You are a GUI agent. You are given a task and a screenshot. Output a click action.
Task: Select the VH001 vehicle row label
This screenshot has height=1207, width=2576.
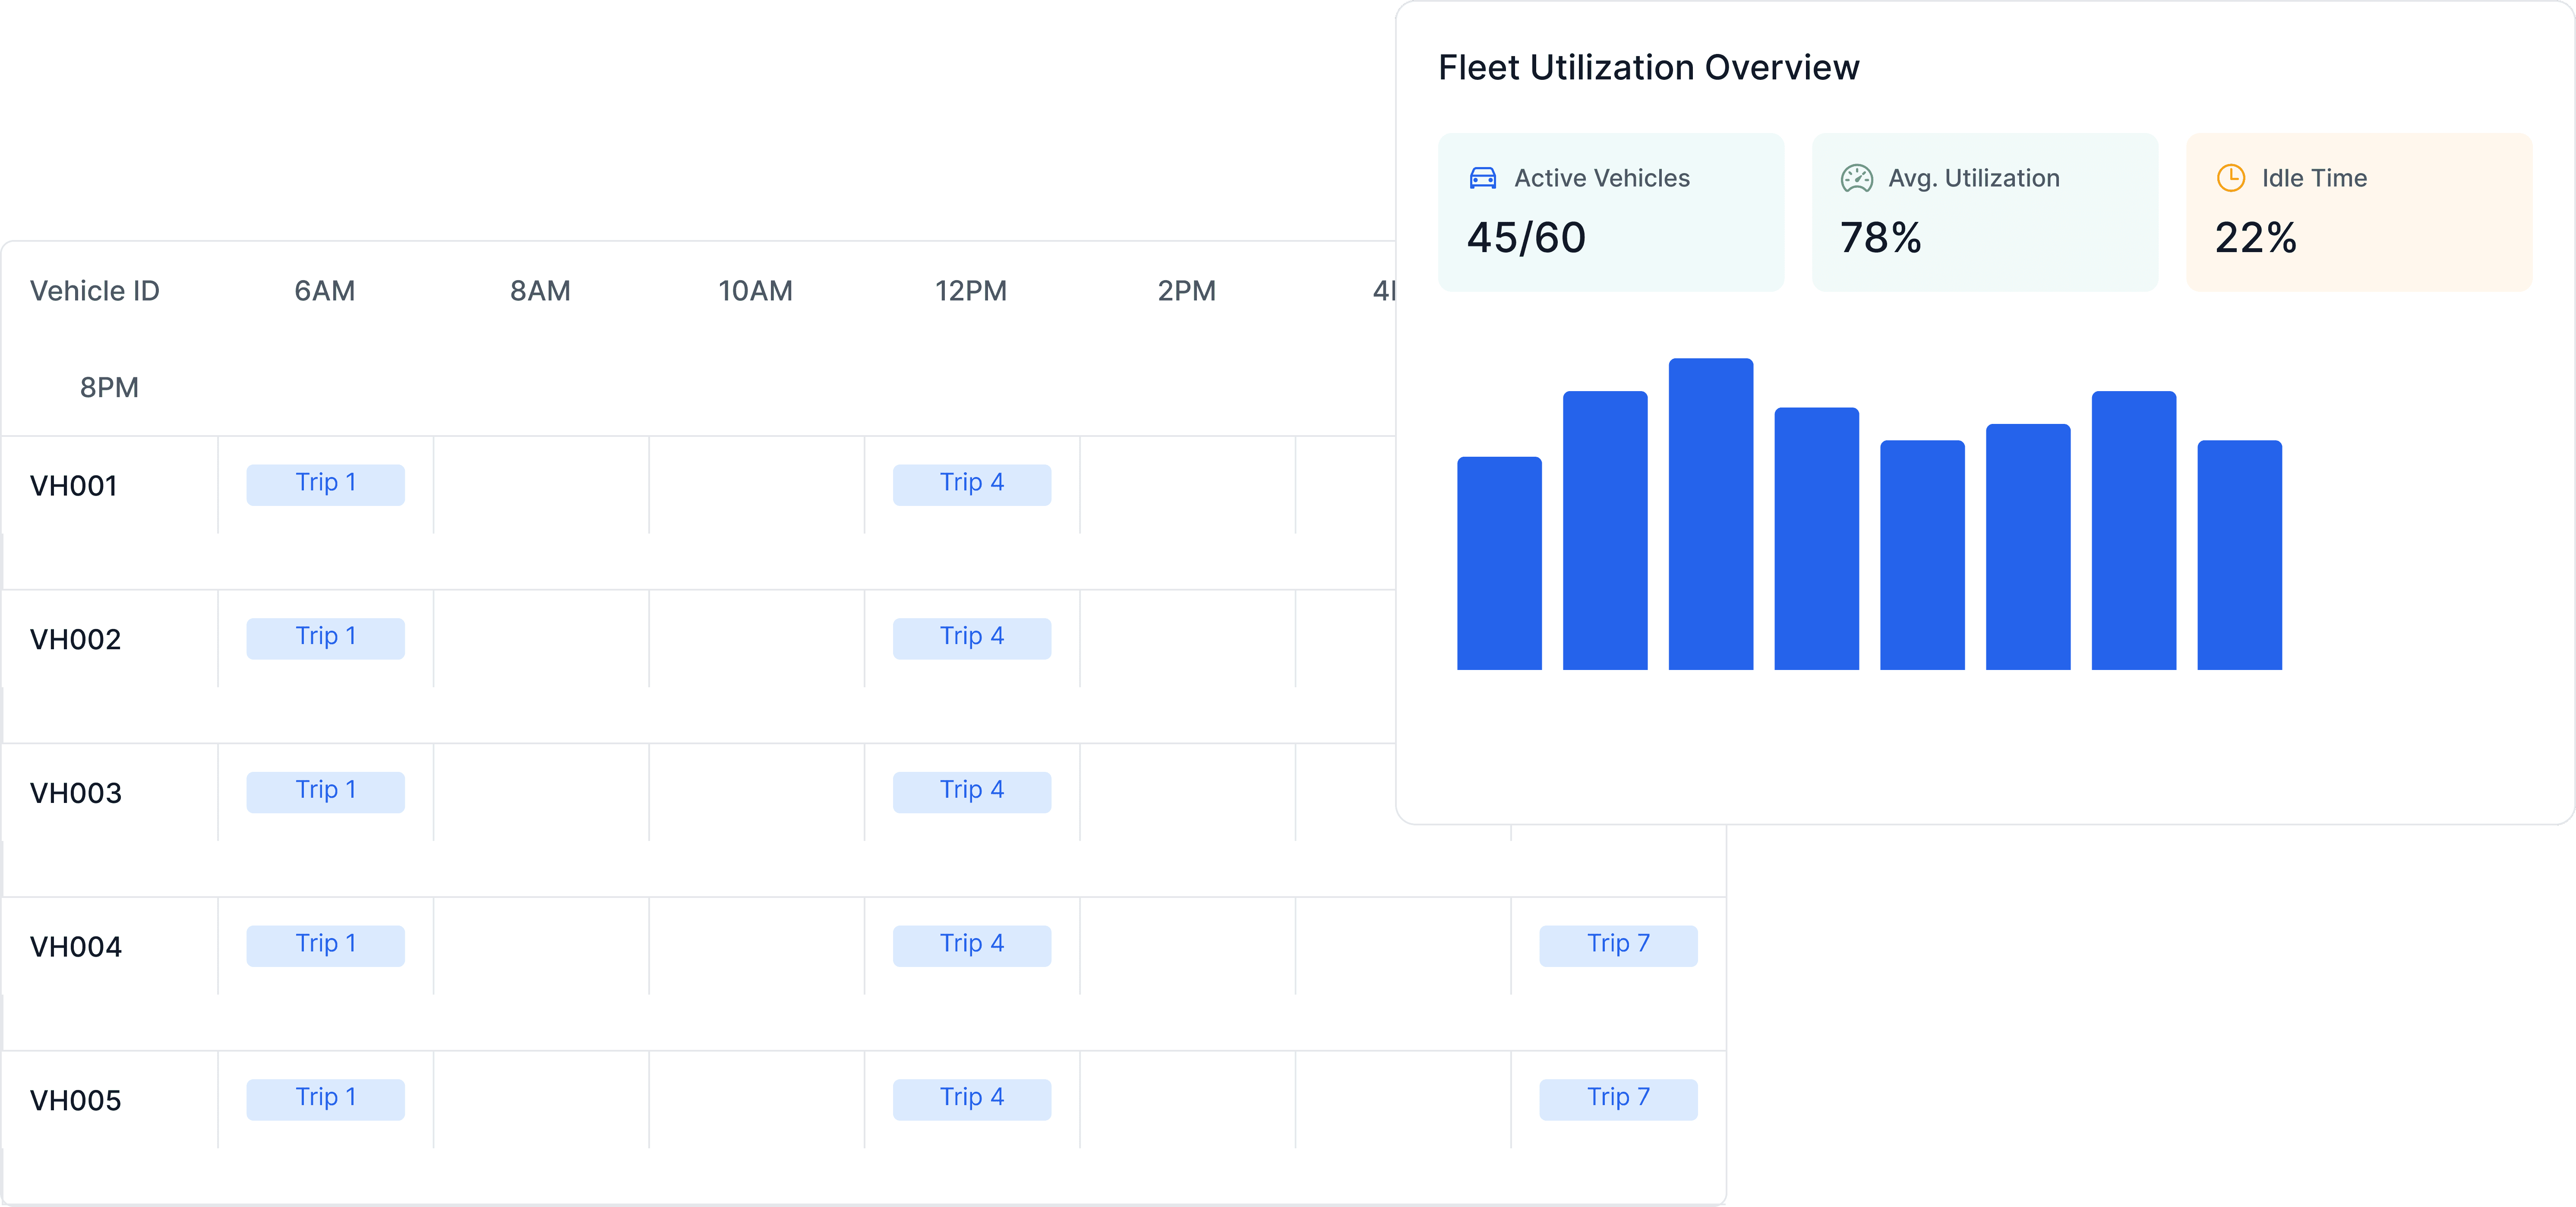pos(74,486)
